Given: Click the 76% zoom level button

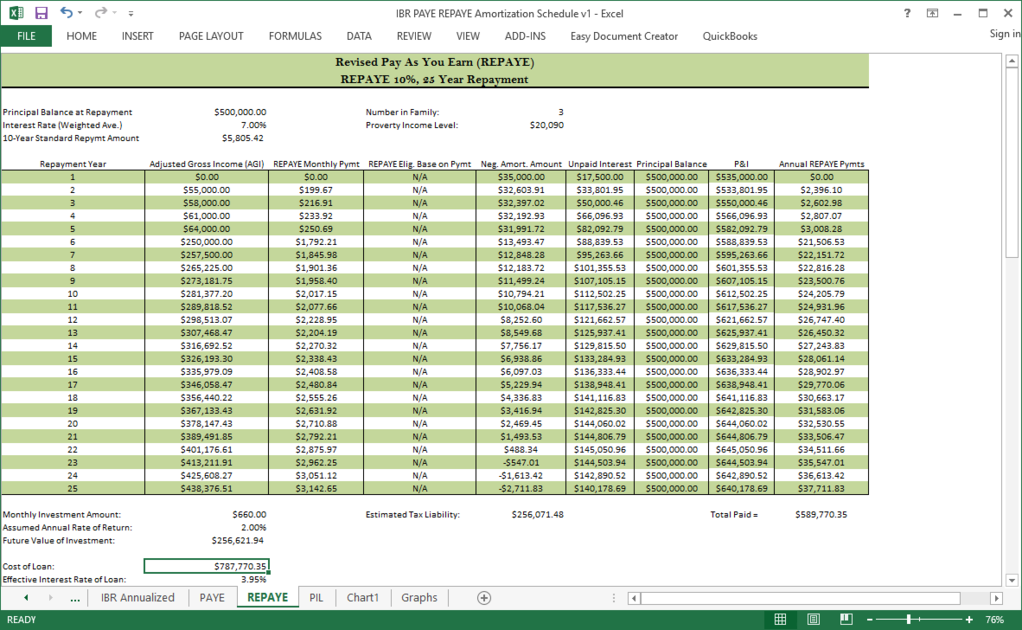Looking at the screenshot, I should pyautogui.click(x=995, y=620).
